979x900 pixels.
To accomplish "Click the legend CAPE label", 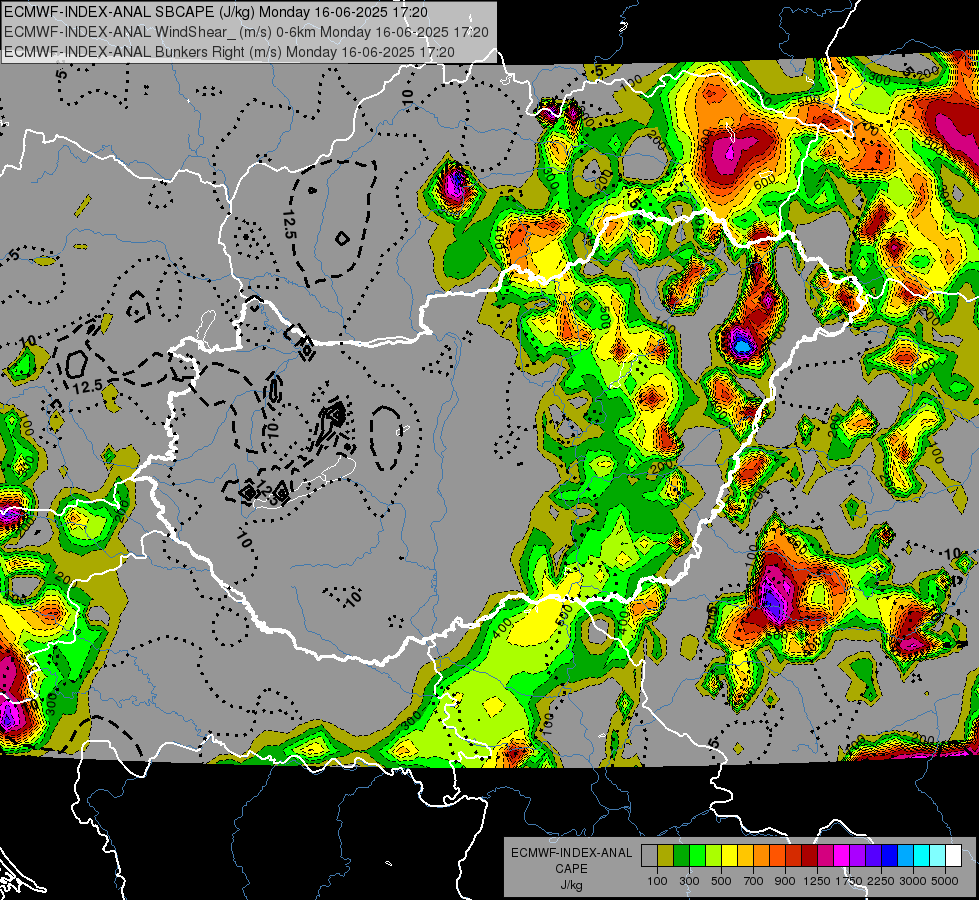I will click(x=571, y=869).
